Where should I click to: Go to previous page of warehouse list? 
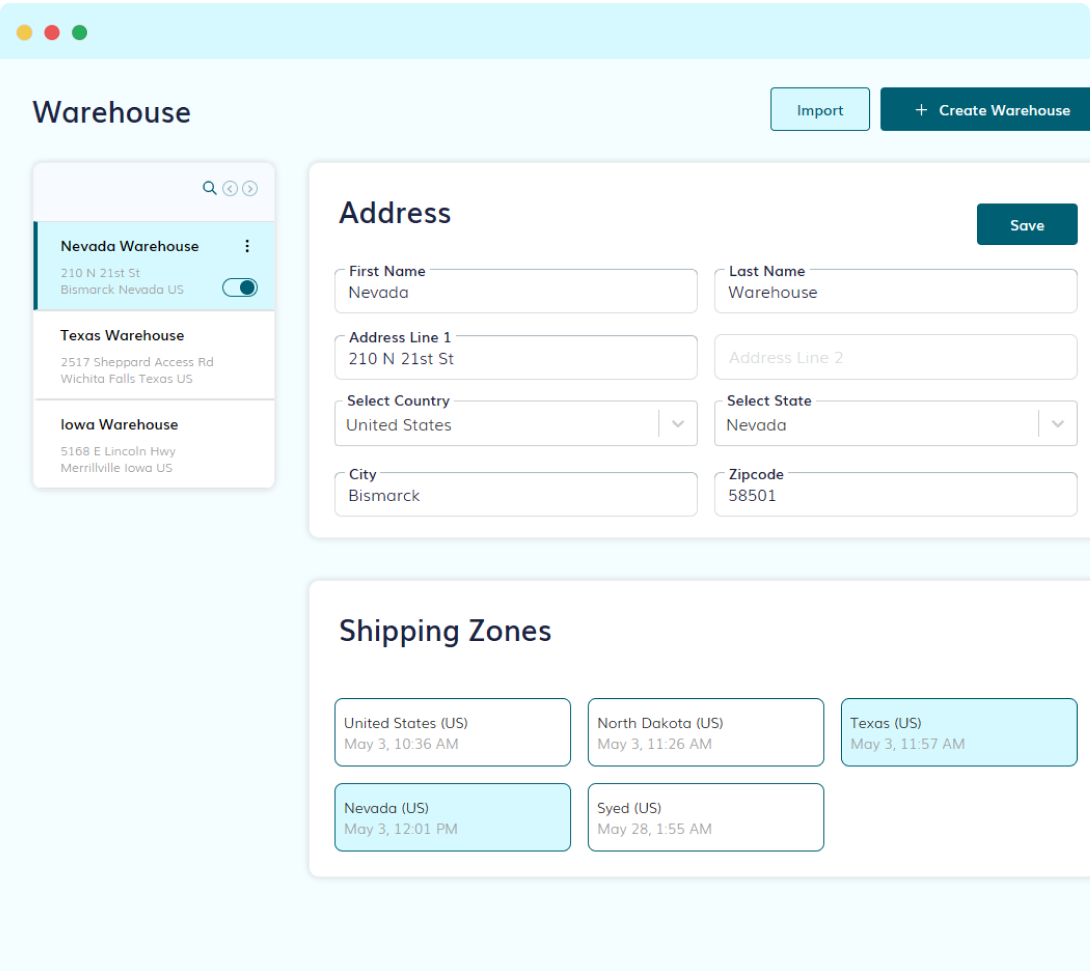tap(230, 188)
